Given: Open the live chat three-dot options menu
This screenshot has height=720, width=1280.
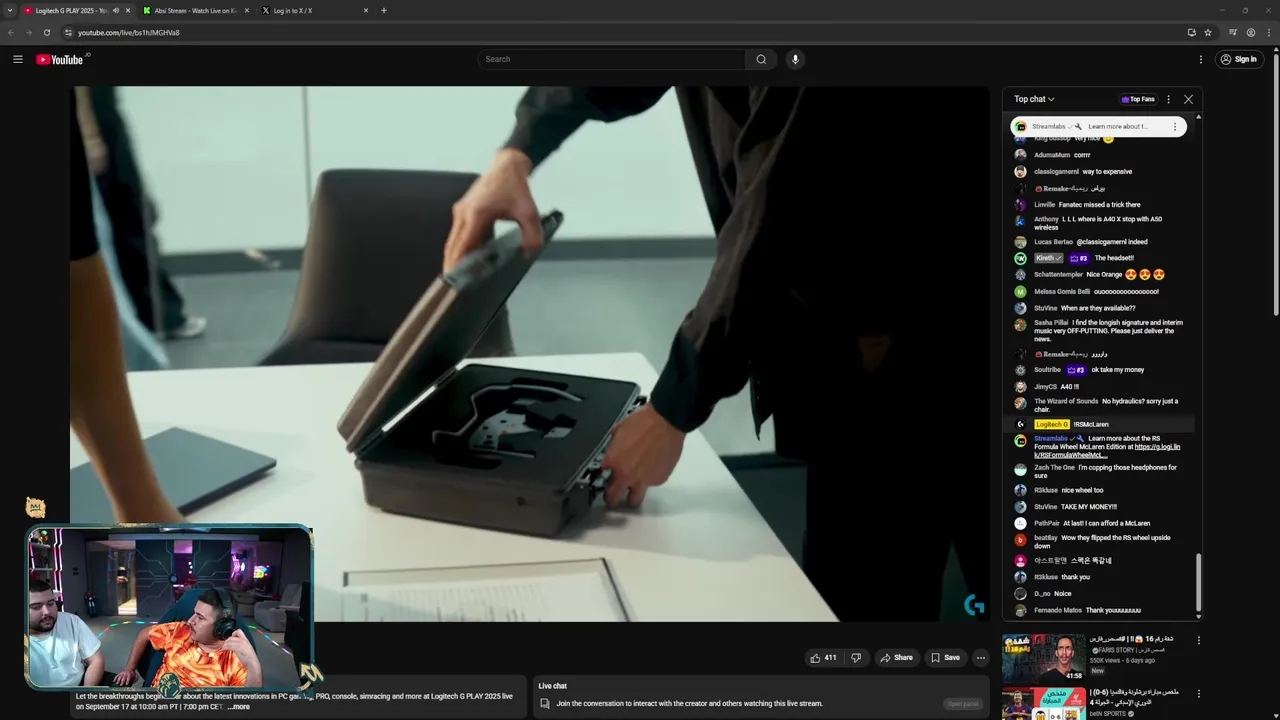Looking at the screenshot, I should [x=1168, y=99].
